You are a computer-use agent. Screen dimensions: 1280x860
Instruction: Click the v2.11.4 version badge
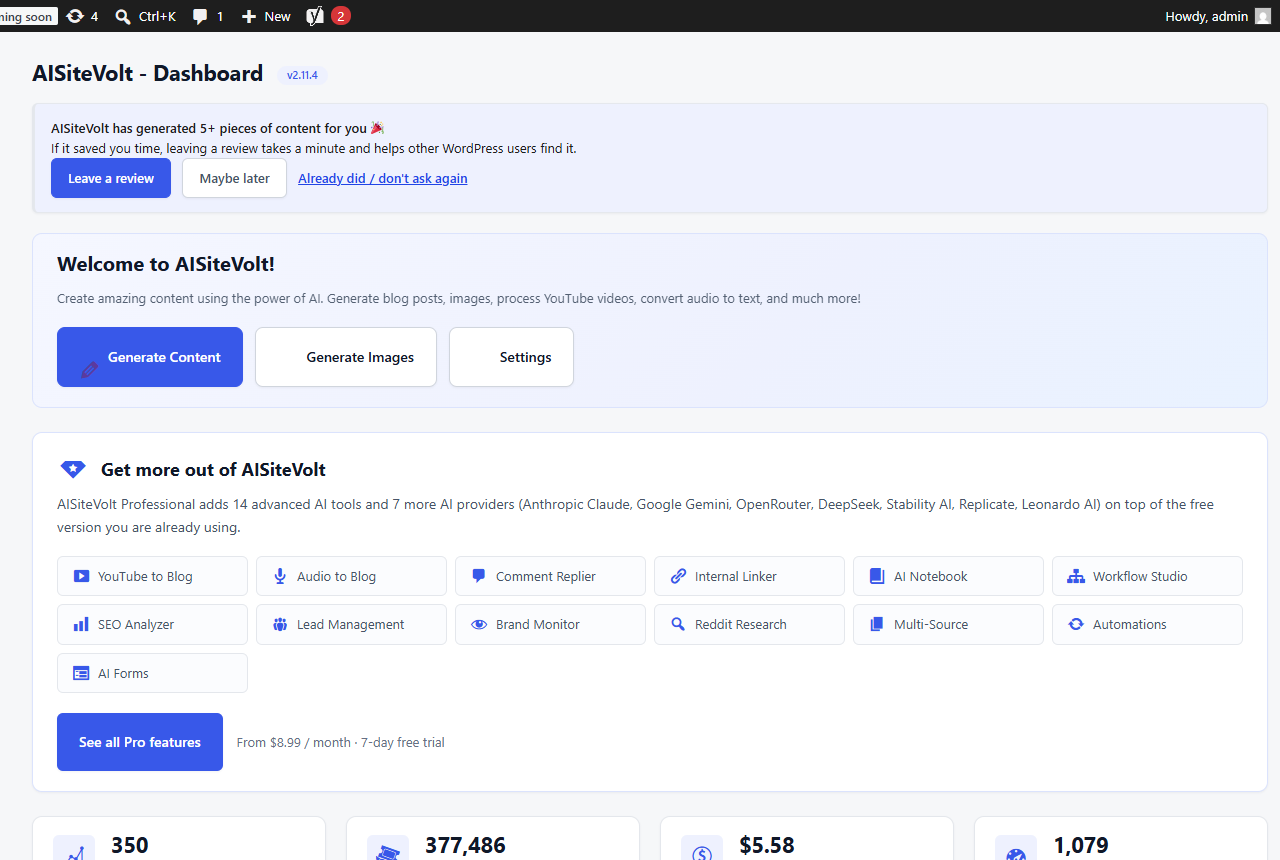302,75
